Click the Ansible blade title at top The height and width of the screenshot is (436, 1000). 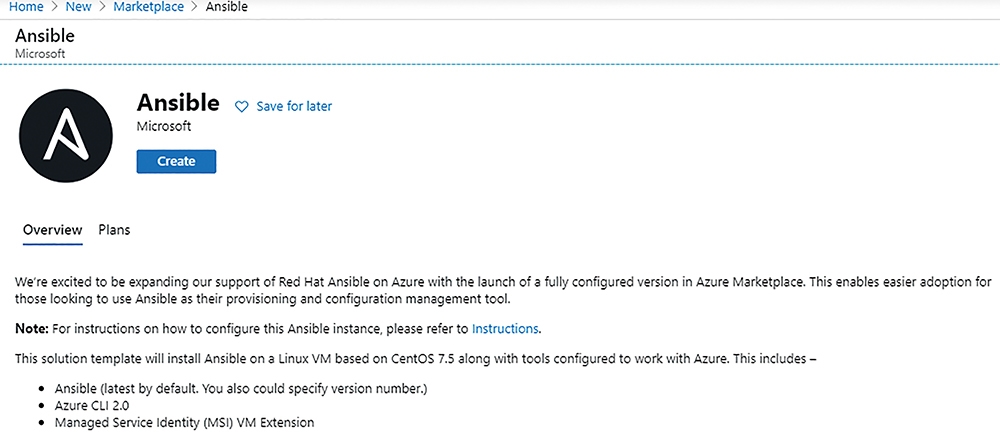click(x=45, y=35)
